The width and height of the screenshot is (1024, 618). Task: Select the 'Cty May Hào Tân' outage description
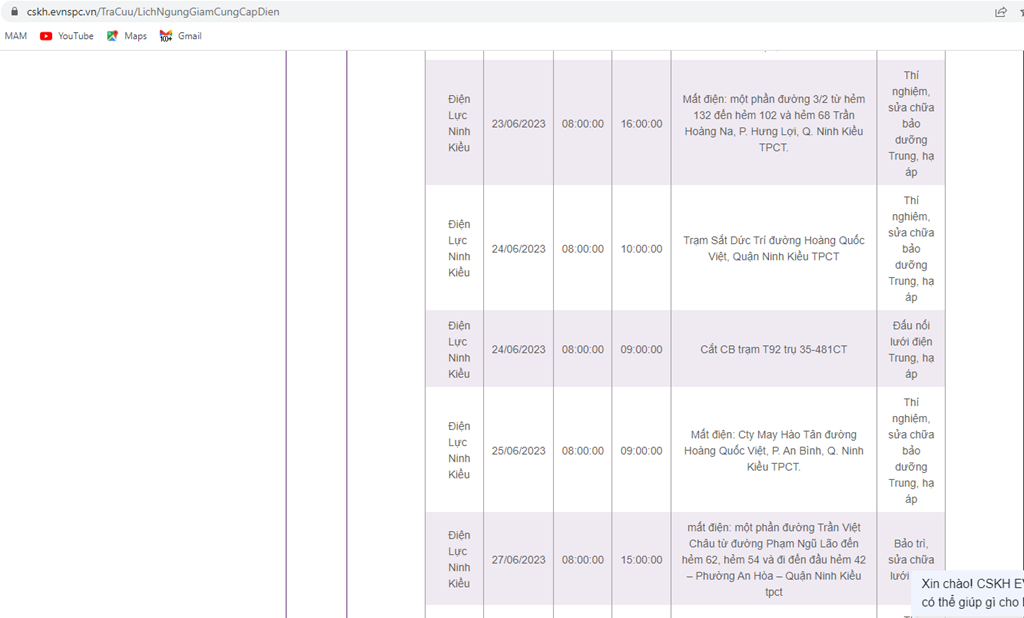pyautogui.click(x=773, y=451)
